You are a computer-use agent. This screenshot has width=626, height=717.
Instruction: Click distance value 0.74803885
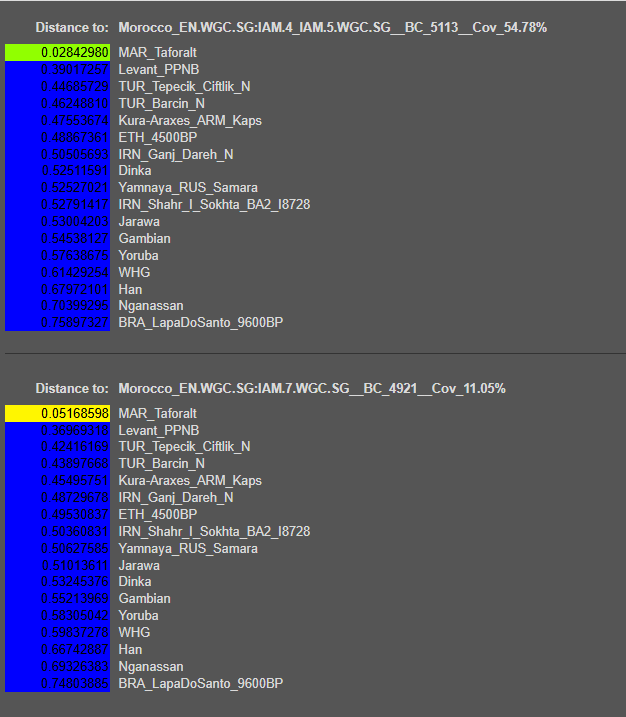pyautogui.click(x=57, y=683)
